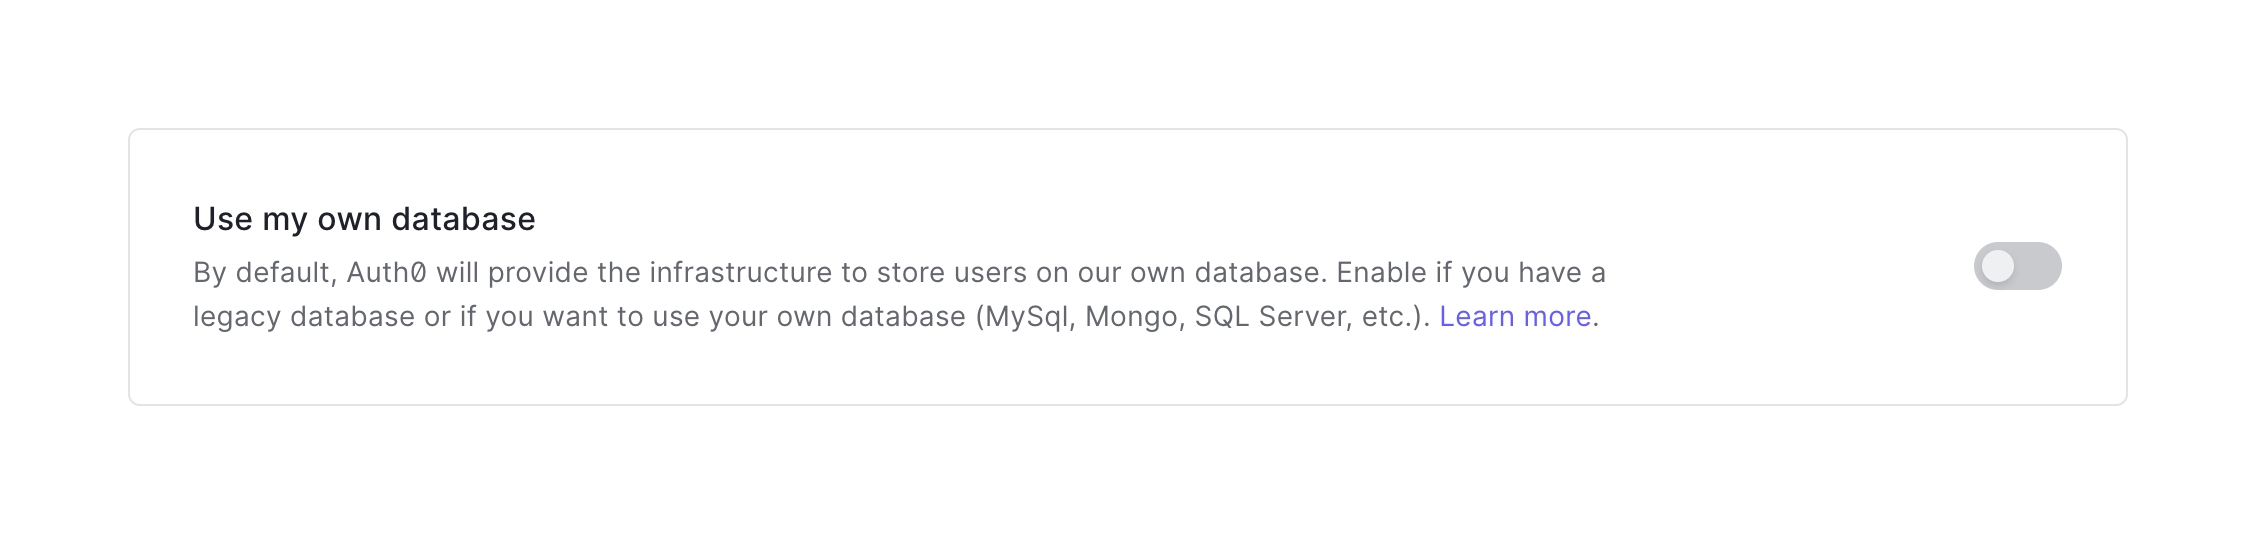Open the Learn more link
Screen dimensions: 2256x534
[x=1514, y=317]
